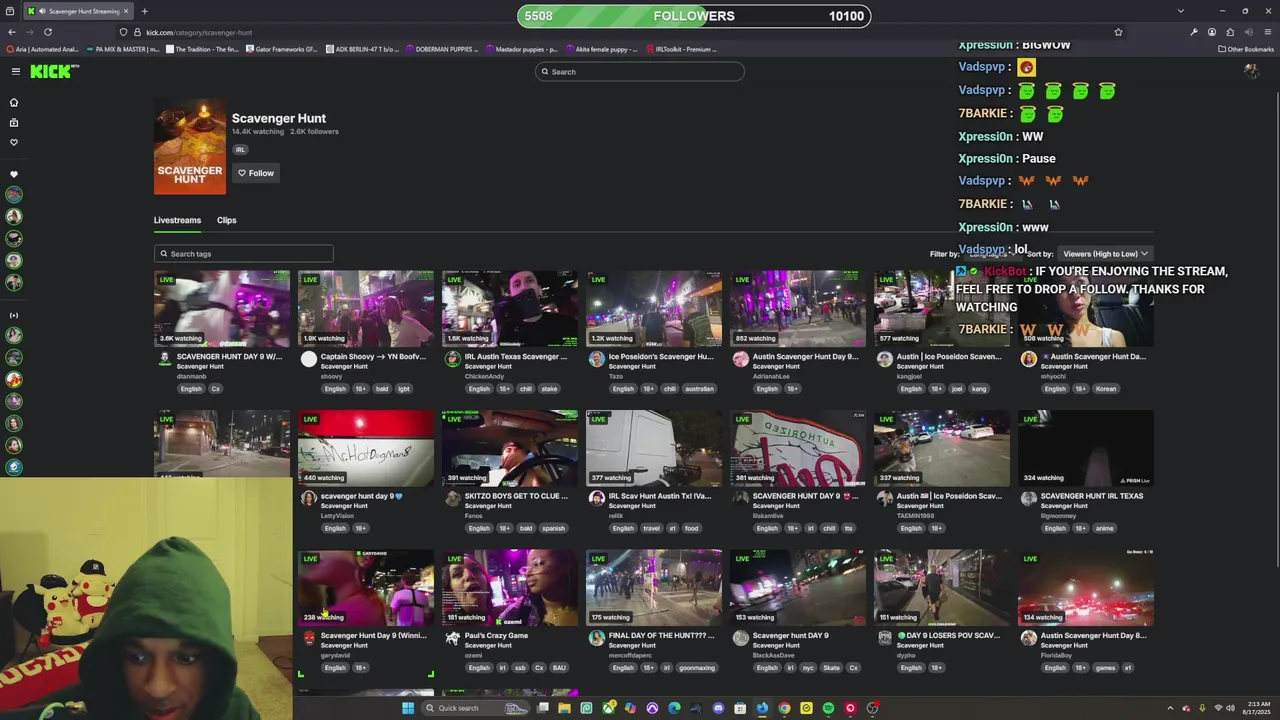Show hidden system tray icons
The image size is (1280, 720).
click(1170, 708)
